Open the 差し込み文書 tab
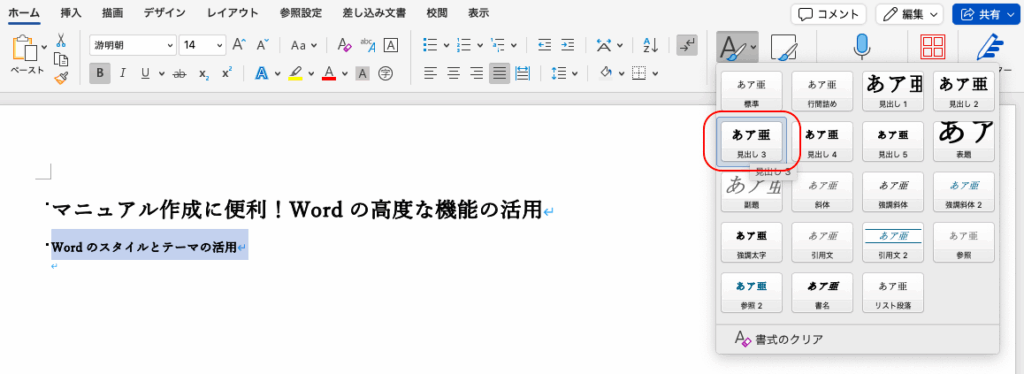The image size is (1024, 374). [374, 13]
